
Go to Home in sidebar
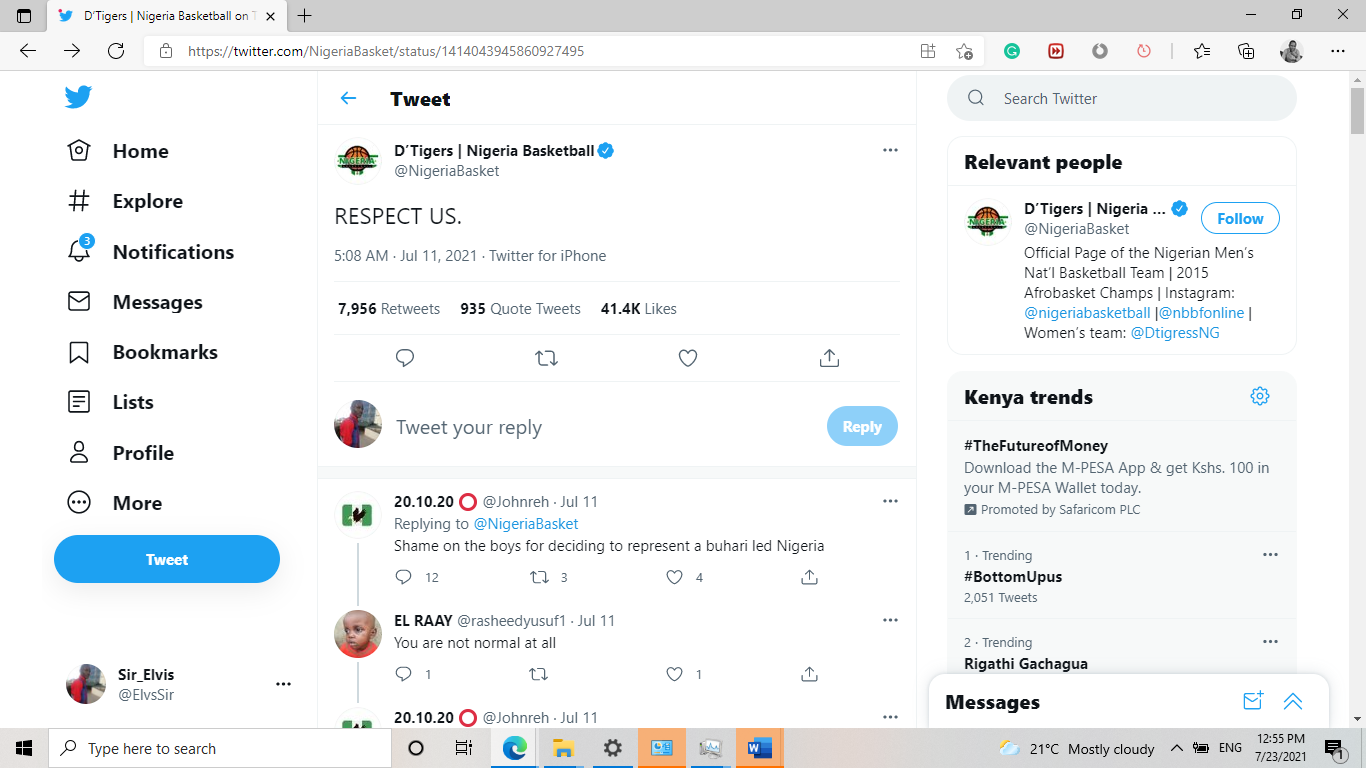(118, 151)
